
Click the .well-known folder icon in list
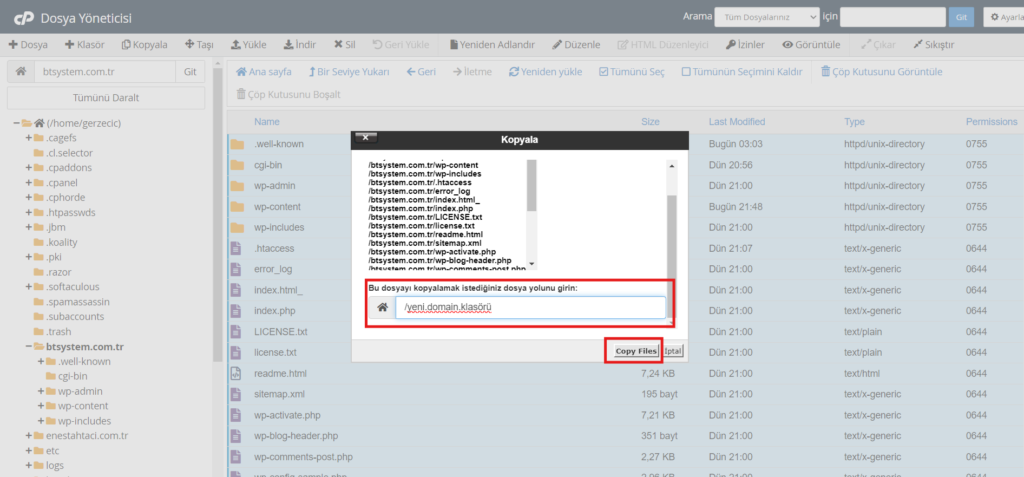(236, 144)
